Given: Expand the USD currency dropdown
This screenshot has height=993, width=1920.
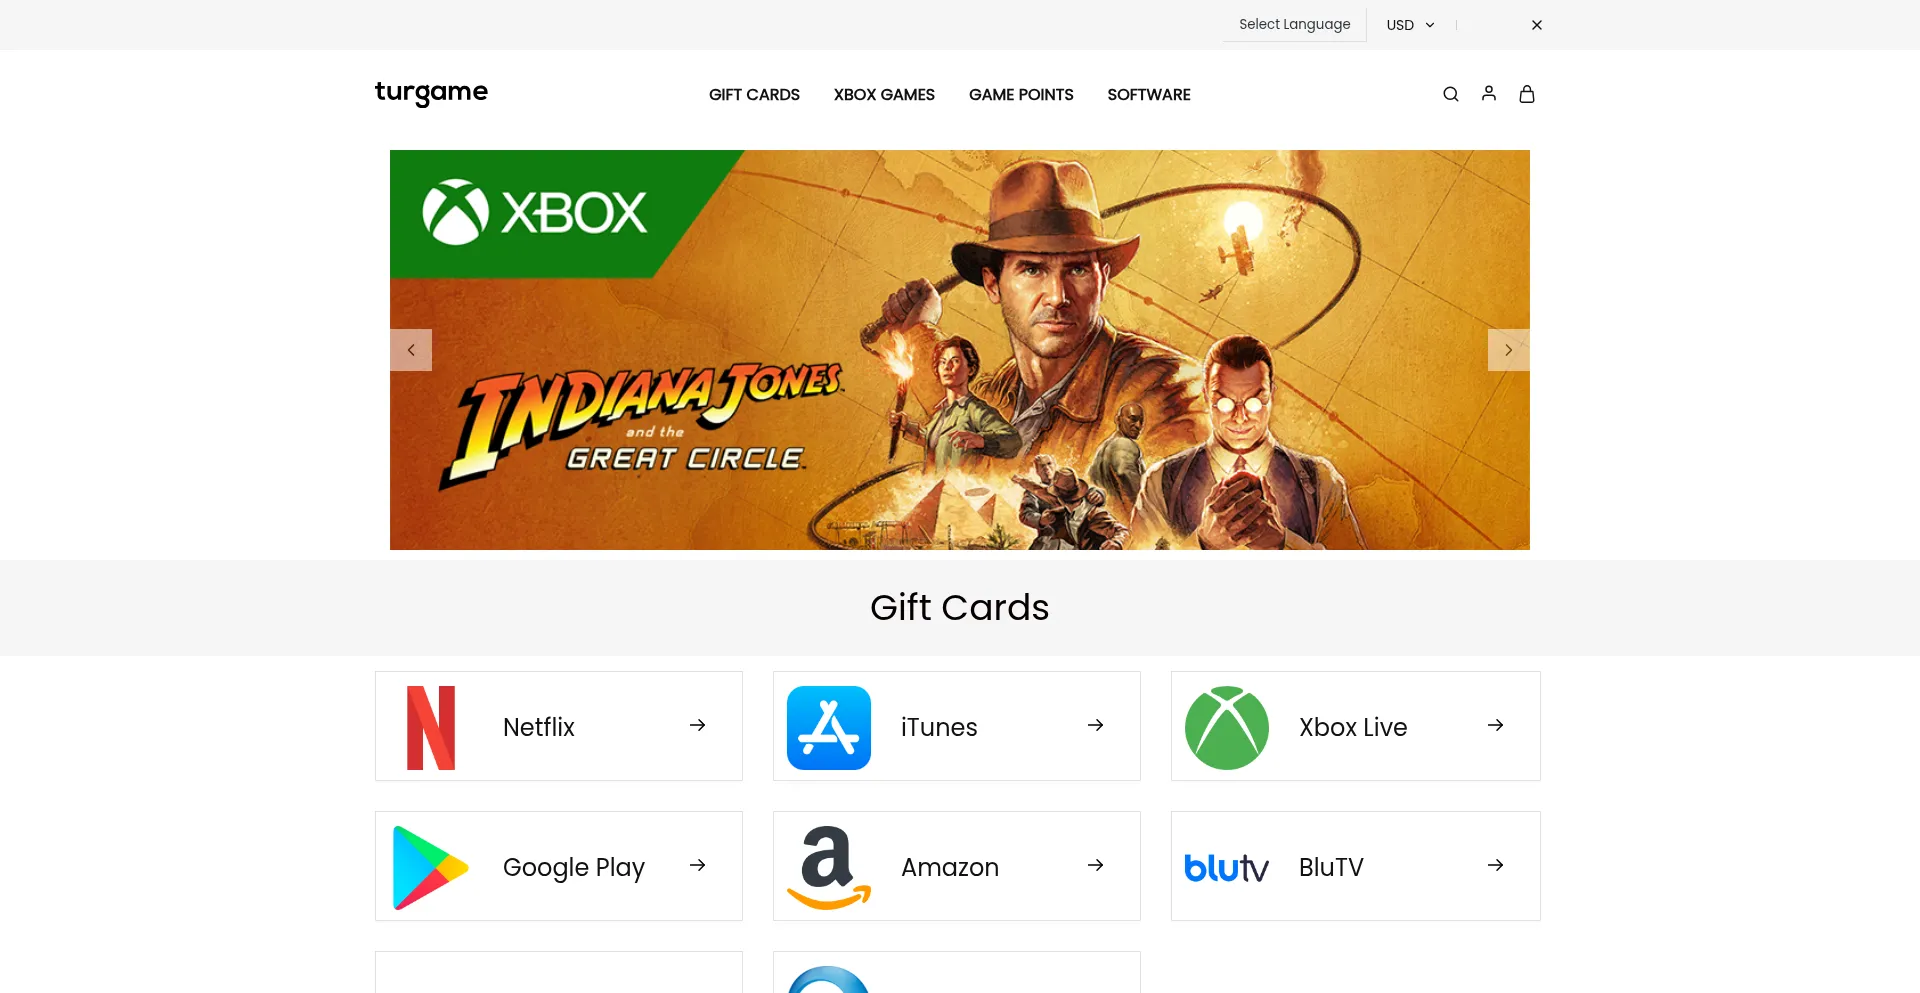Looking at the screenshot, I should (x=1410, y=25).
